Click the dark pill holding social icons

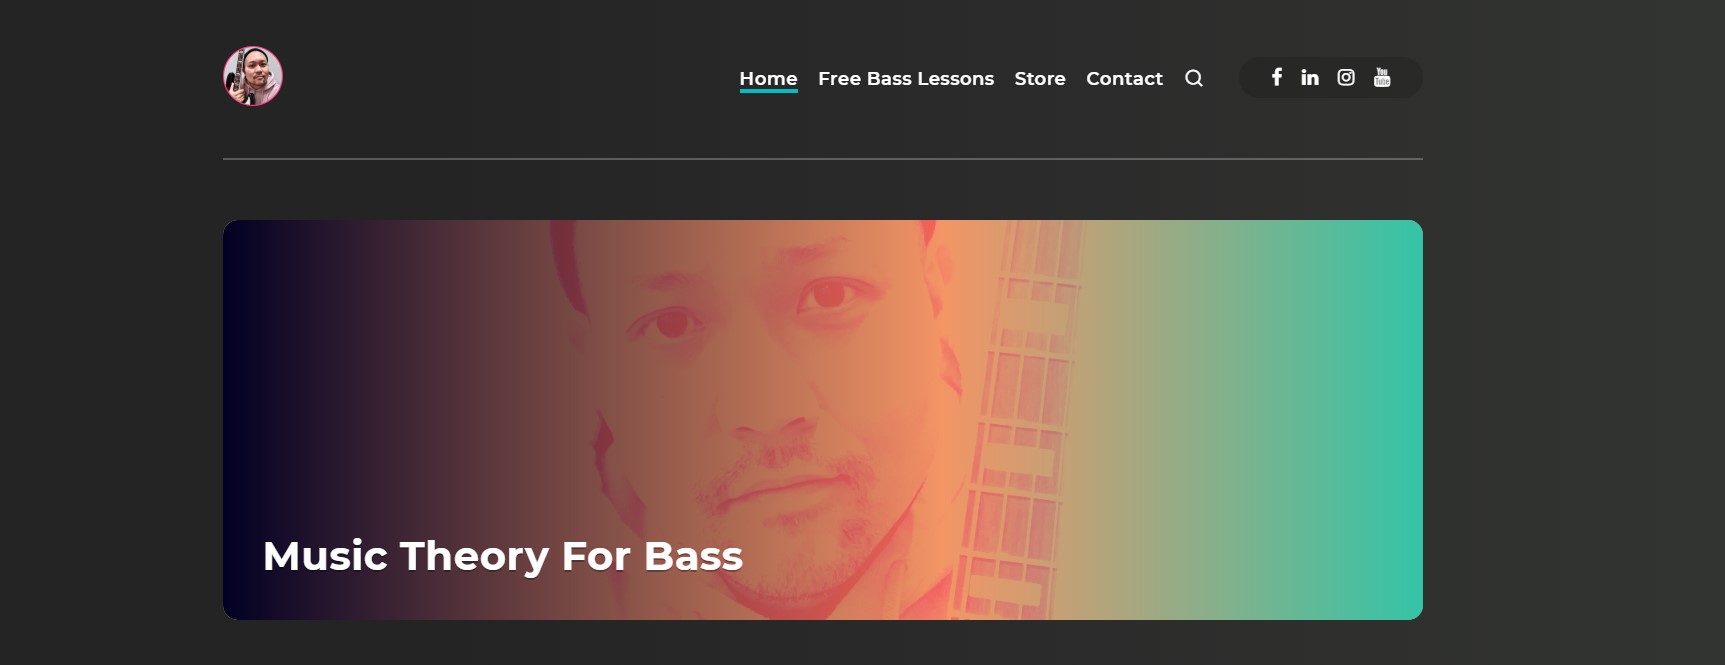pos(1331,77)
